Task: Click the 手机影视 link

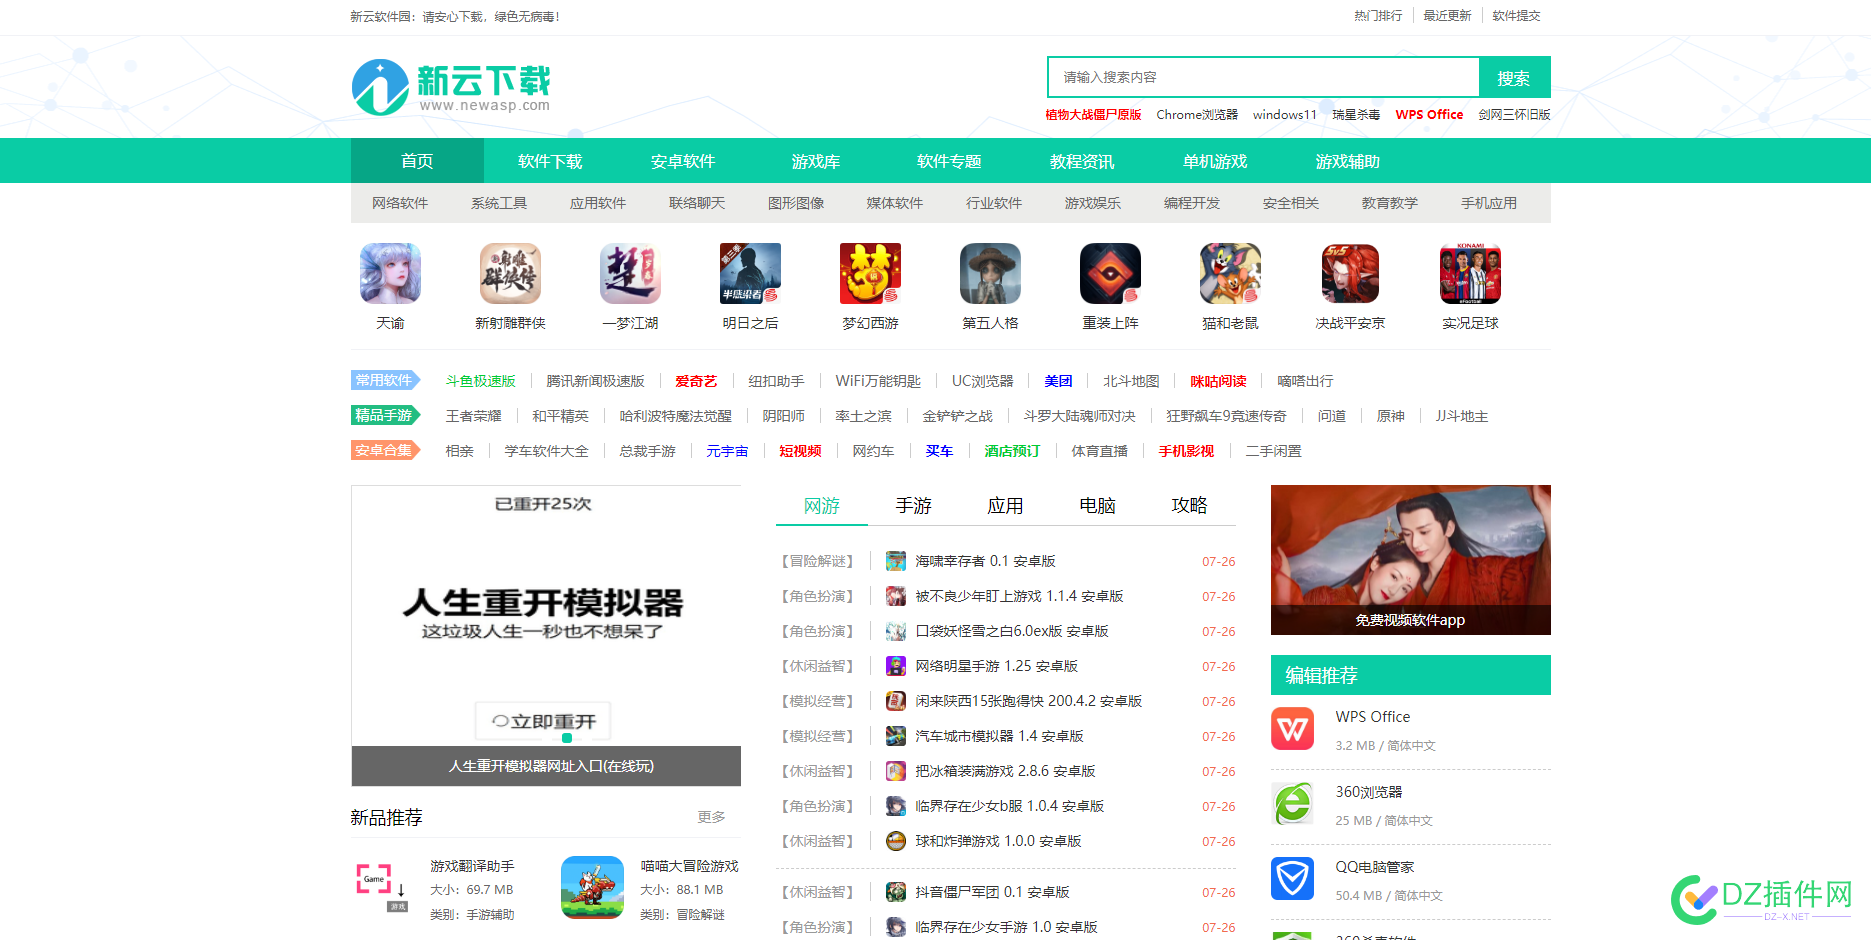Action: (1186, 451)
